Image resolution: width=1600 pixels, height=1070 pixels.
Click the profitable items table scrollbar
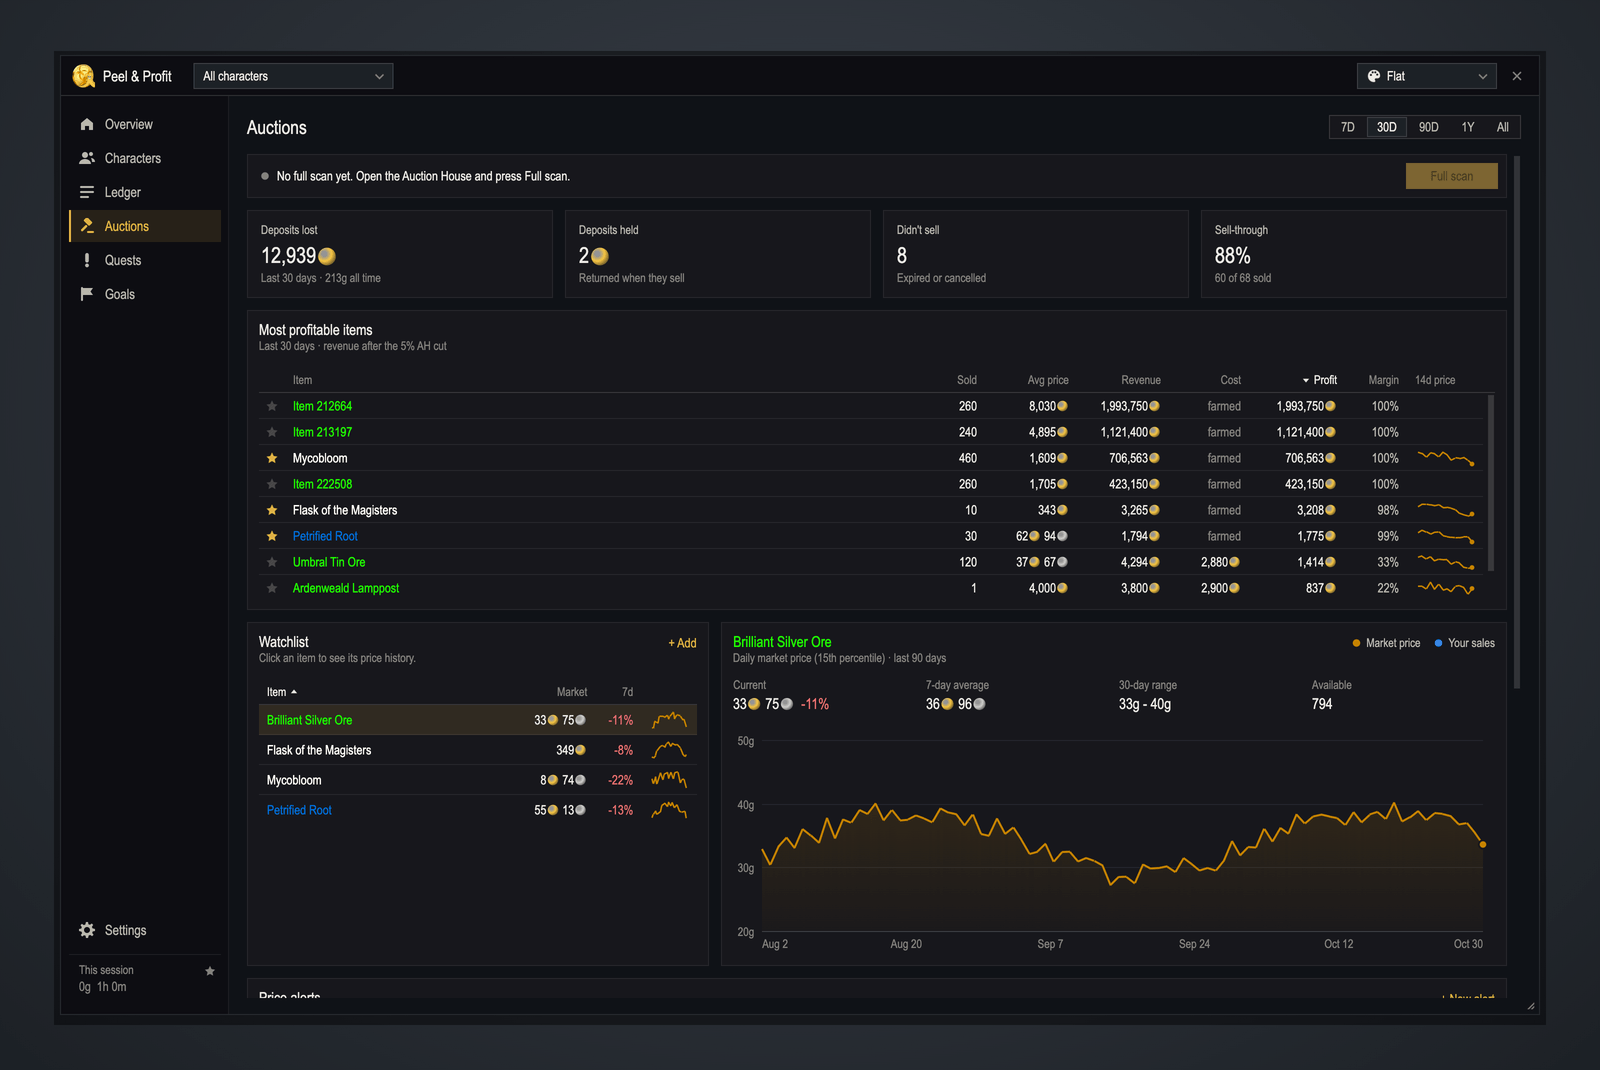(1491, 483)
